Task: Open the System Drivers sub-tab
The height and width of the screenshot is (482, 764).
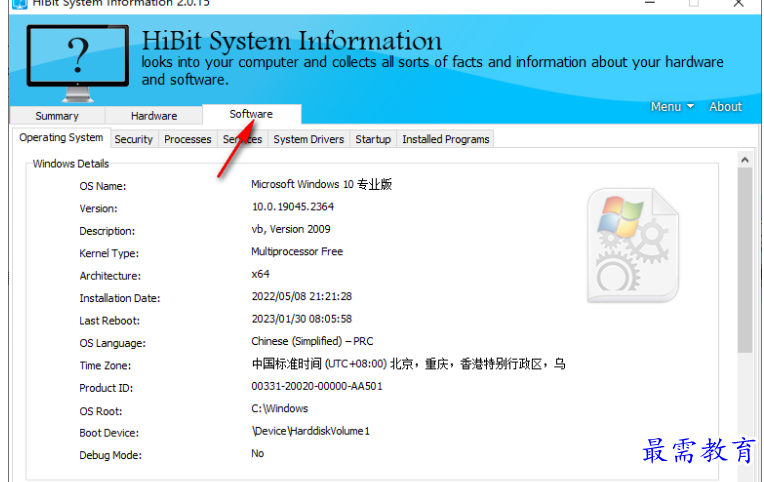Action: (x=308, y=139)
